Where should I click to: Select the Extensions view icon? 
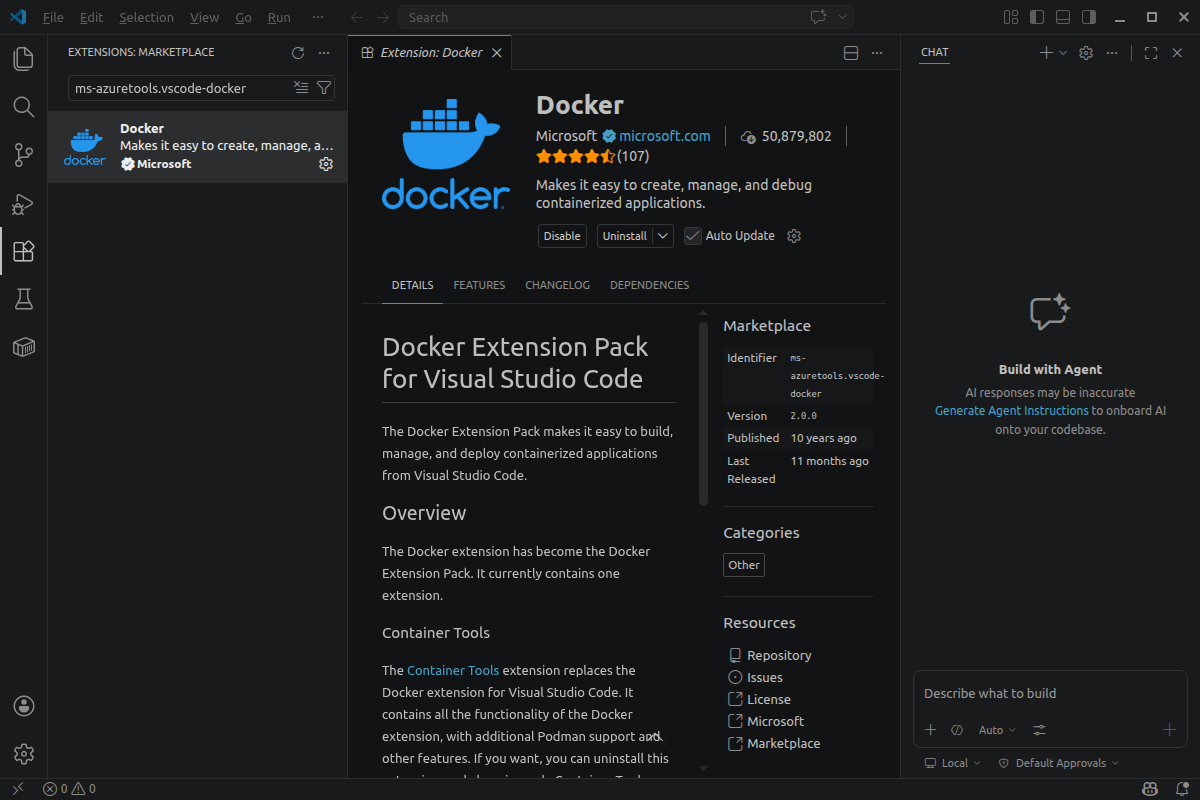click(x=24, y=251)
